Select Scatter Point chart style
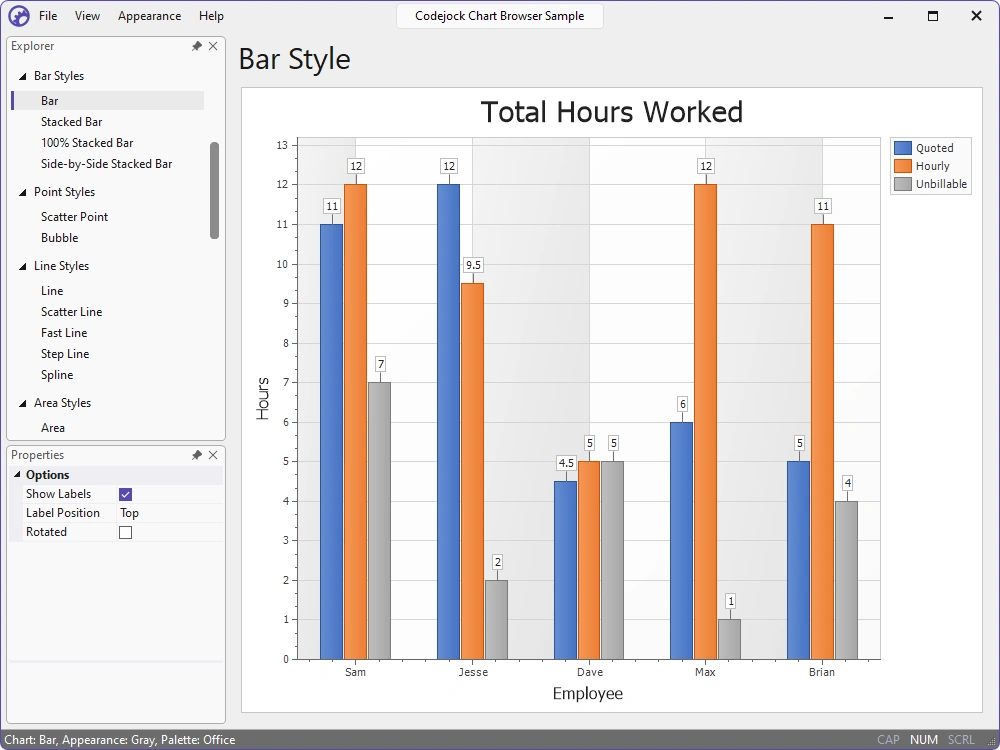This screenshot has width=1000, height=750. pos(75,217)
